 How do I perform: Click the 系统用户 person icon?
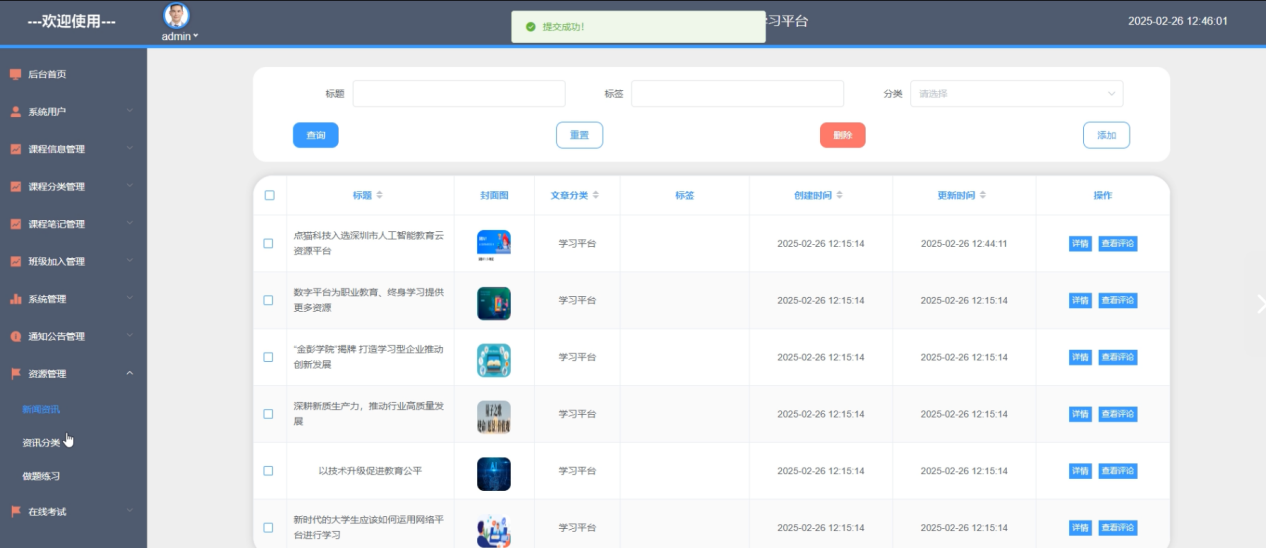pyautogui.click(x=15, y=112)
